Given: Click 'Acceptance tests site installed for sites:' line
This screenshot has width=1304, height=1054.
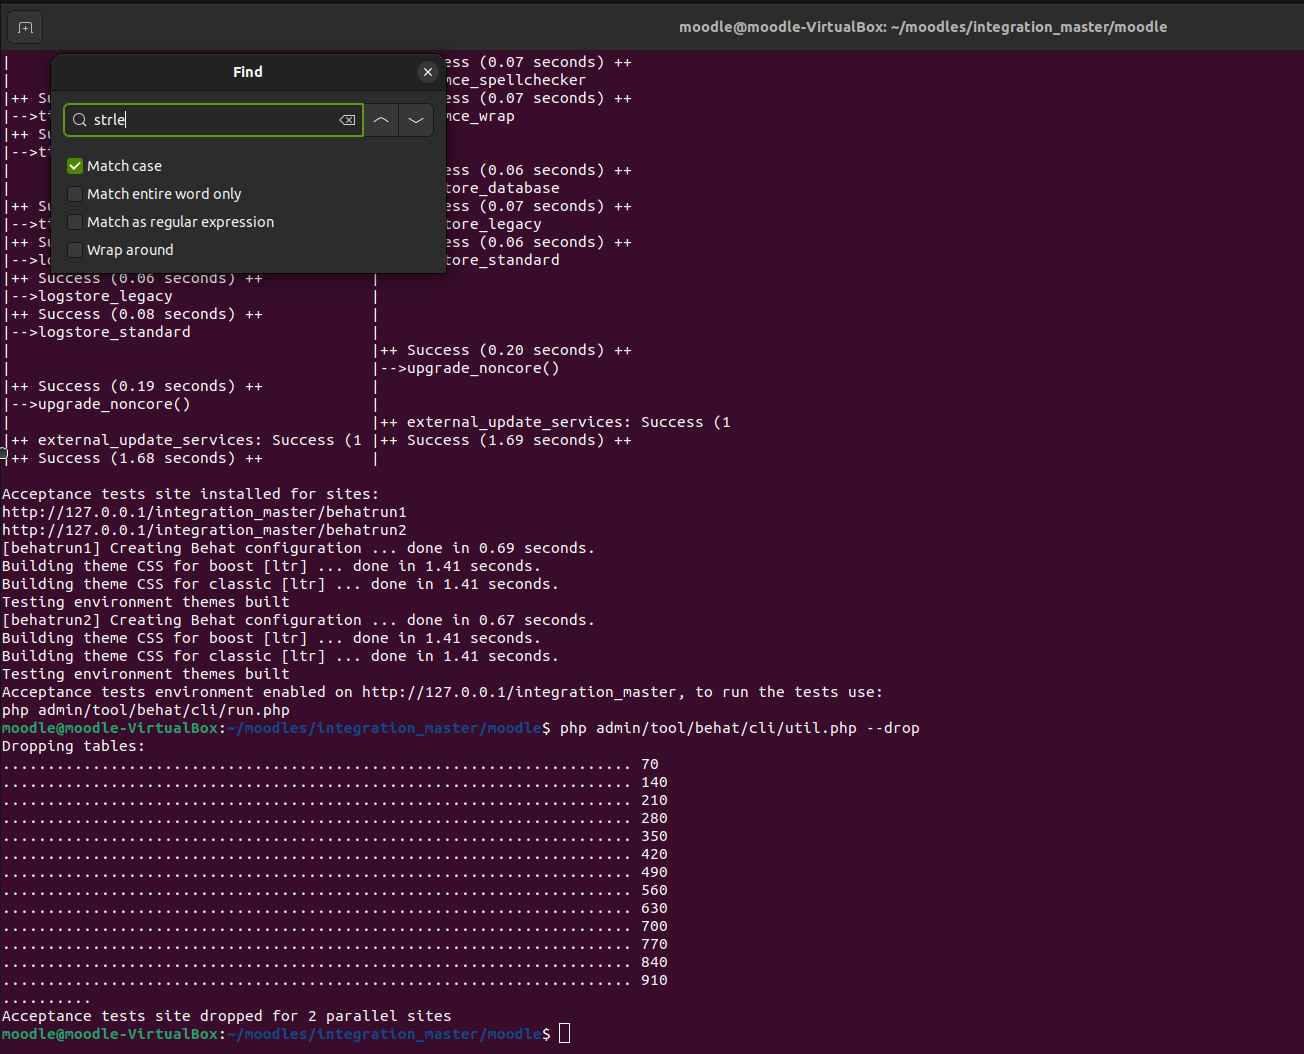Looking at the screenshot, I should (x=191, y=494).
